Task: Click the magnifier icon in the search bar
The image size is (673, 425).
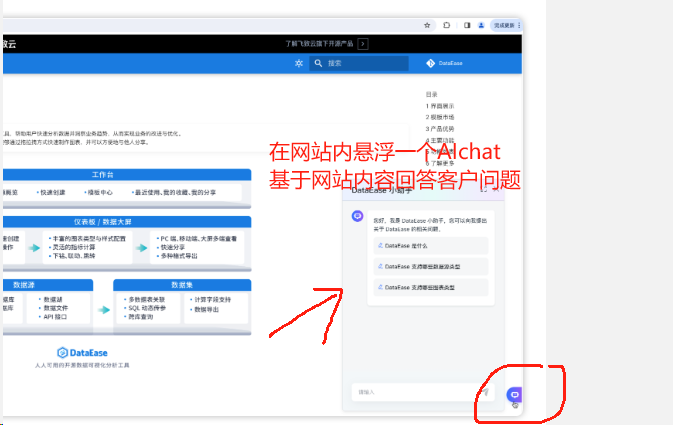Action: (318, 63)
